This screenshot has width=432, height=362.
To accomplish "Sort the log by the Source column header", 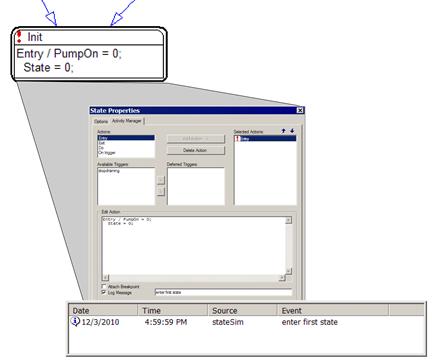I will 242,310.
